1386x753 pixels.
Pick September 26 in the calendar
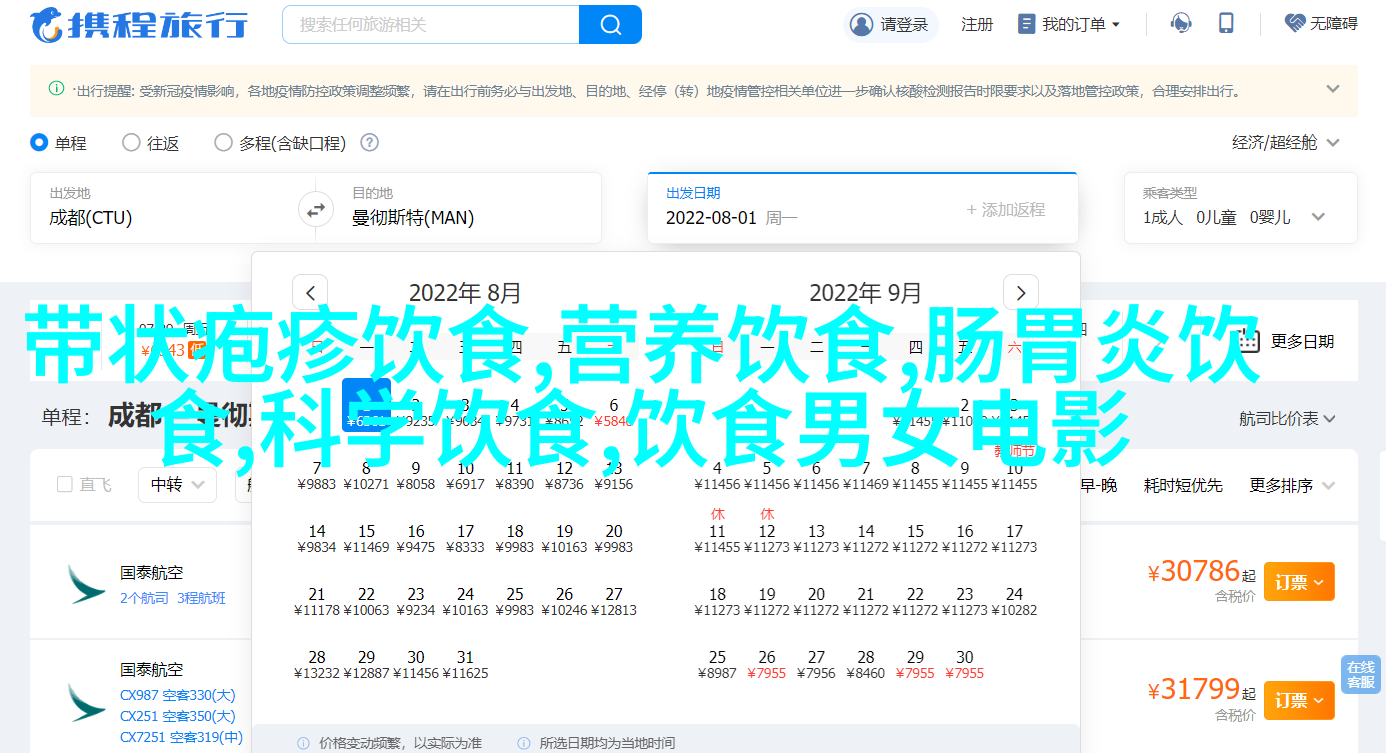(767, 665)
